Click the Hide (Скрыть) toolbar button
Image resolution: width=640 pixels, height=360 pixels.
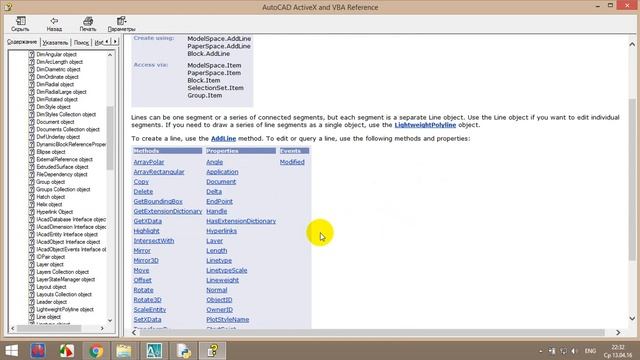pos(20,24)
